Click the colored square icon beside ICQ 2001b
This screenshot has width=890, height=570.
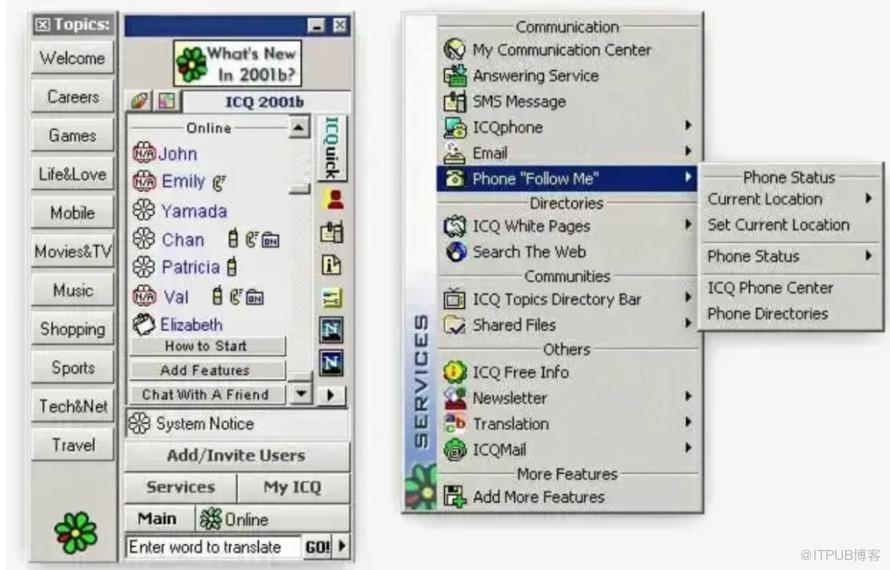pyautogui.click(x=167, y=102)
